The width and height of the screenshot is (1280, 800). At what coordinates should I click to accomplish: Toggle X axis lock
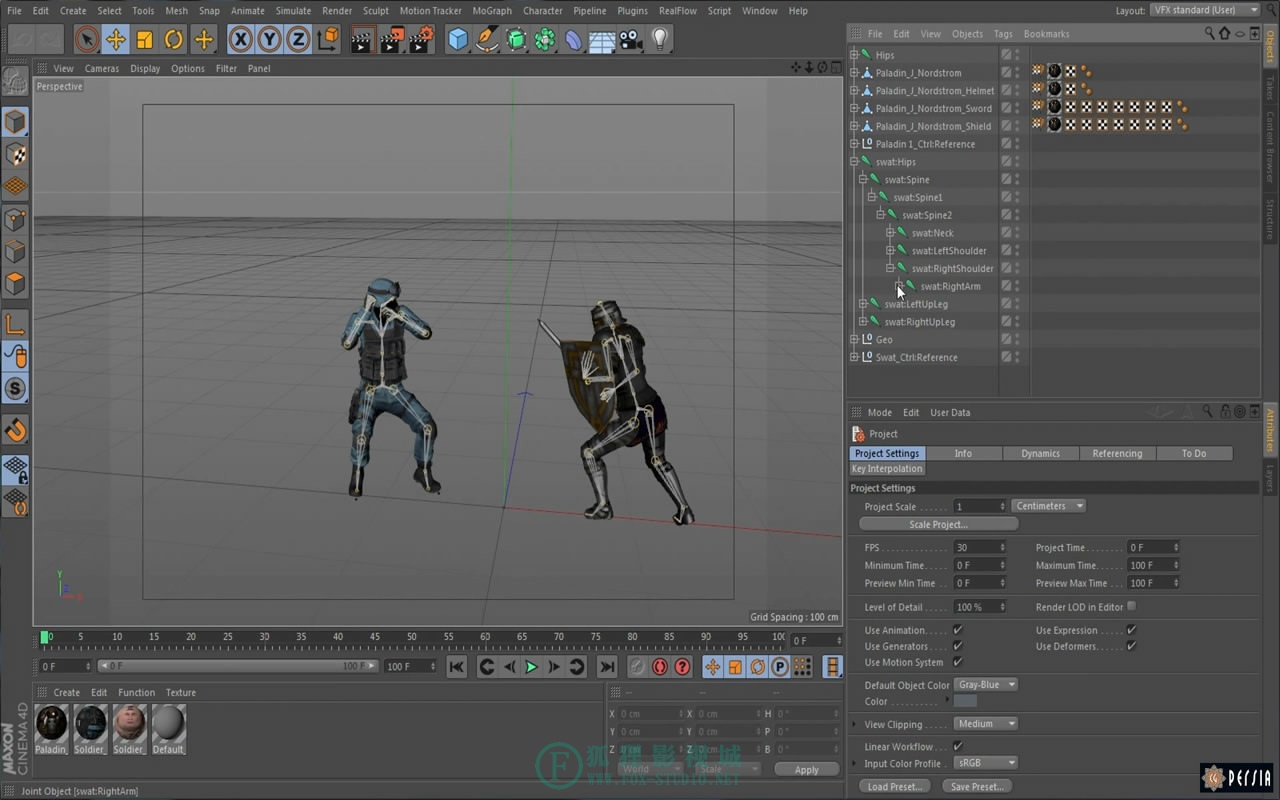[x=240, y=40]
